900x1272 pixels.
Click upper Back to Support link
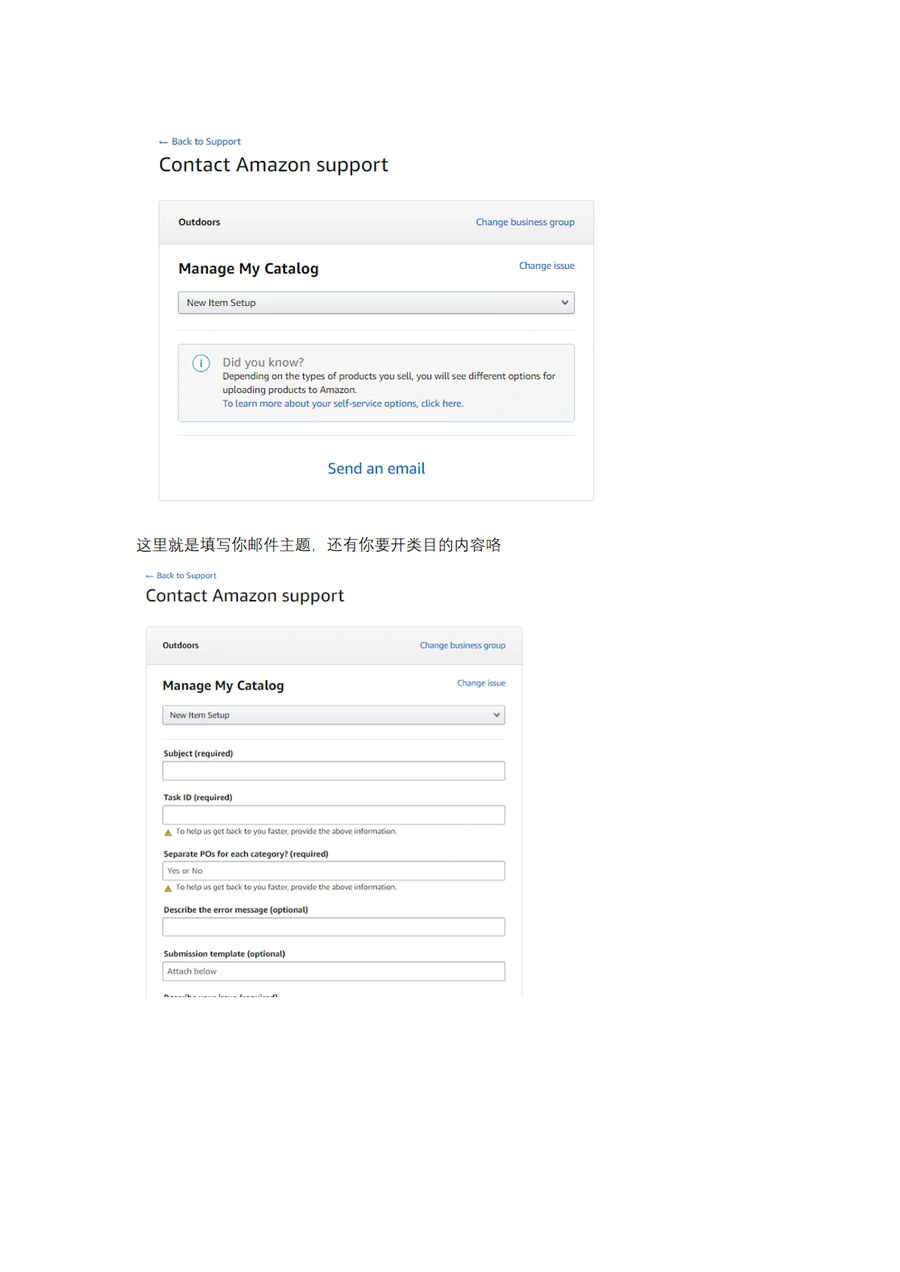pyautogui.click(x=200, y=142)
